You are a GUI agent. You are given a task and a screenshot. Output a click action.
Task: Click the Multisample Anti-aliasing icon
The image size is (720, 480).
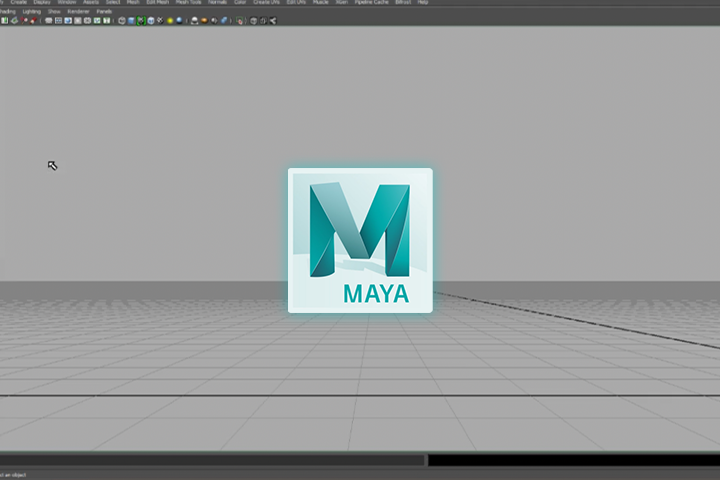(214, 21)
